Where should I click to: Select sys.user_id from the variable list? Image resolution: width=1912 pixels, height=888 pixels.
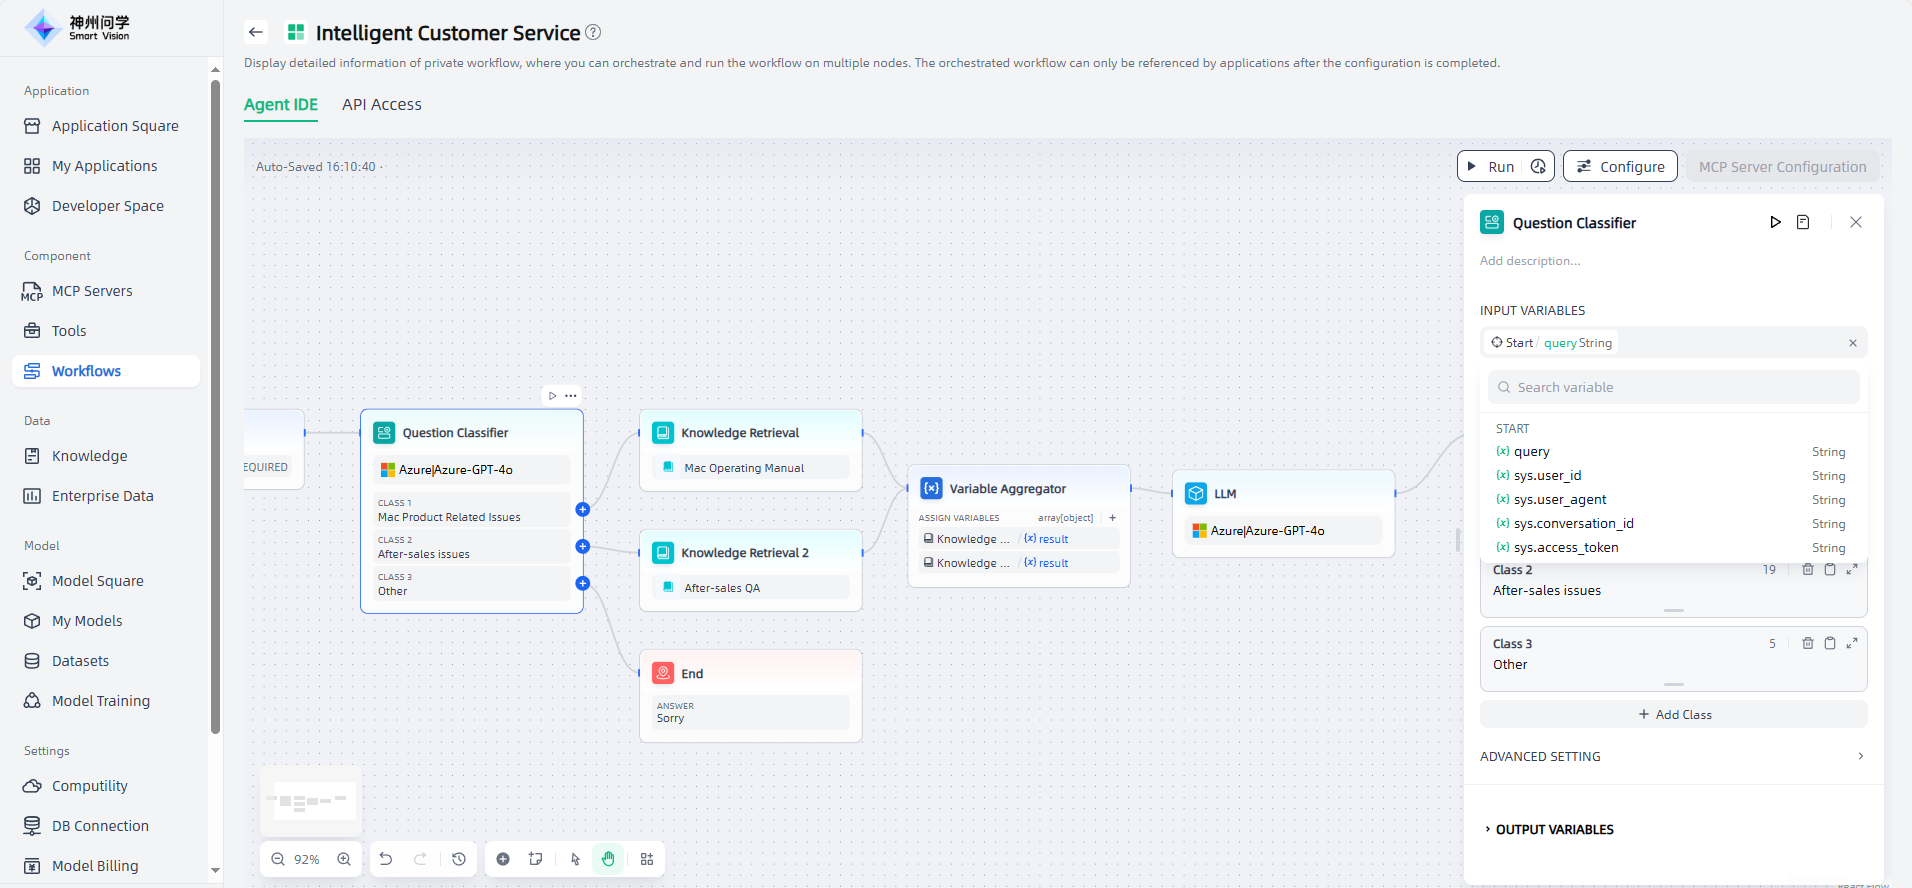(x=1547, y=476)
